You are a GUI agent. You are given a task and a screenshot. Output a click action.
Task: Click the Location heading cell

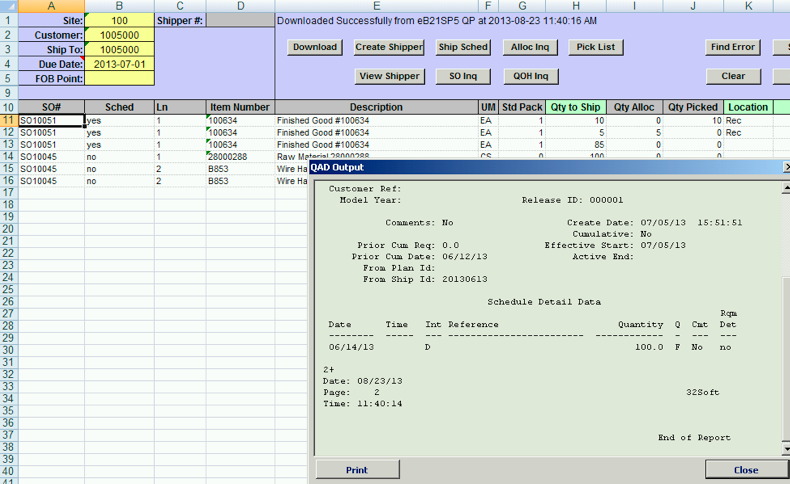click(748, 107)
